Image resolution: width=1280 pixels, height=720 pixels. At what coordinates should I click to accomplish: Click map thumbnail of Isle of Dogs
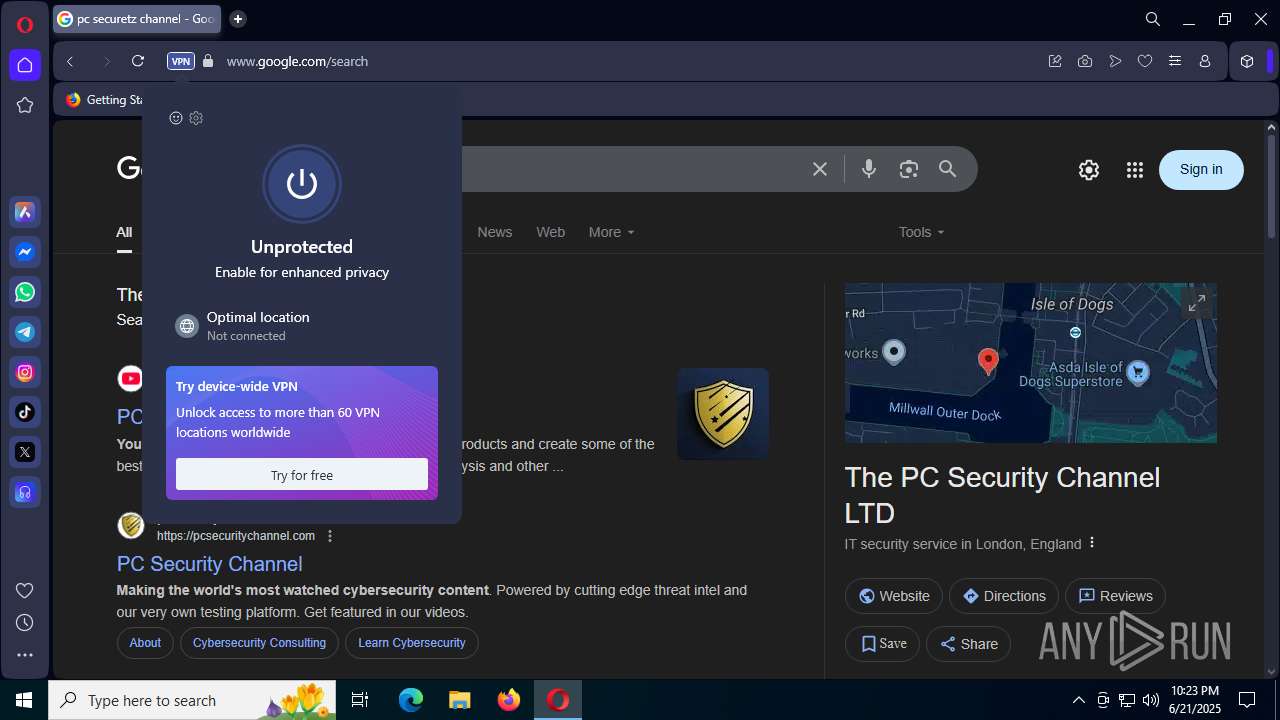(1031, 363)
